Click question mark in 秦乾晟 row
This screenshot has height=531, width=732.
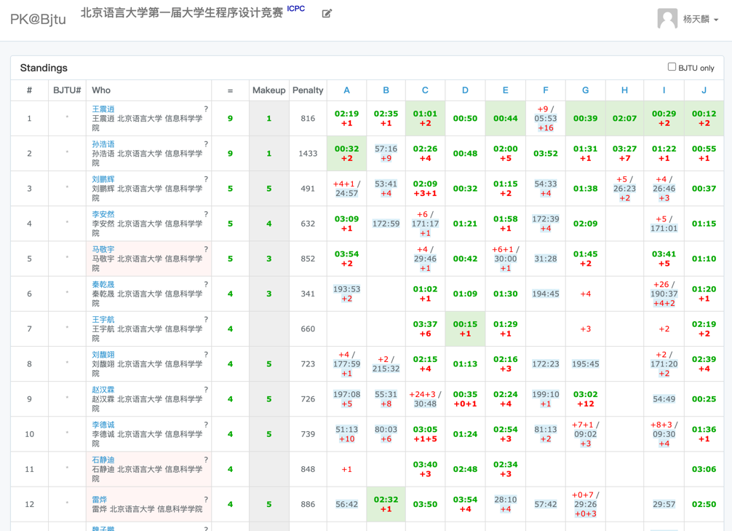coord(206,284)
